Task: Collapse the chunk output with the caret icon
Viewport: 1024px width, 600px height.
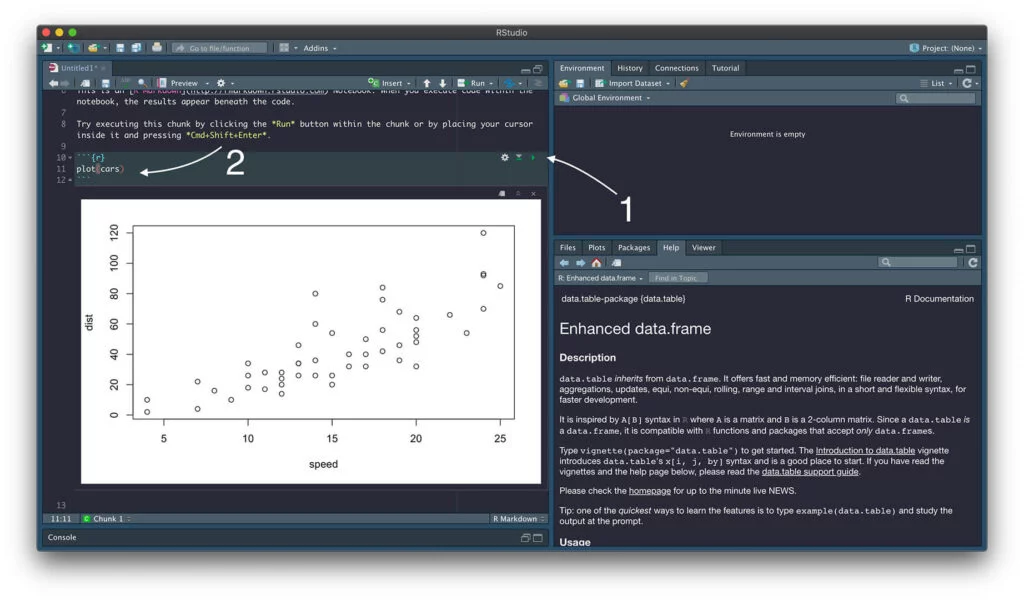Action: (x=518, y=193)
